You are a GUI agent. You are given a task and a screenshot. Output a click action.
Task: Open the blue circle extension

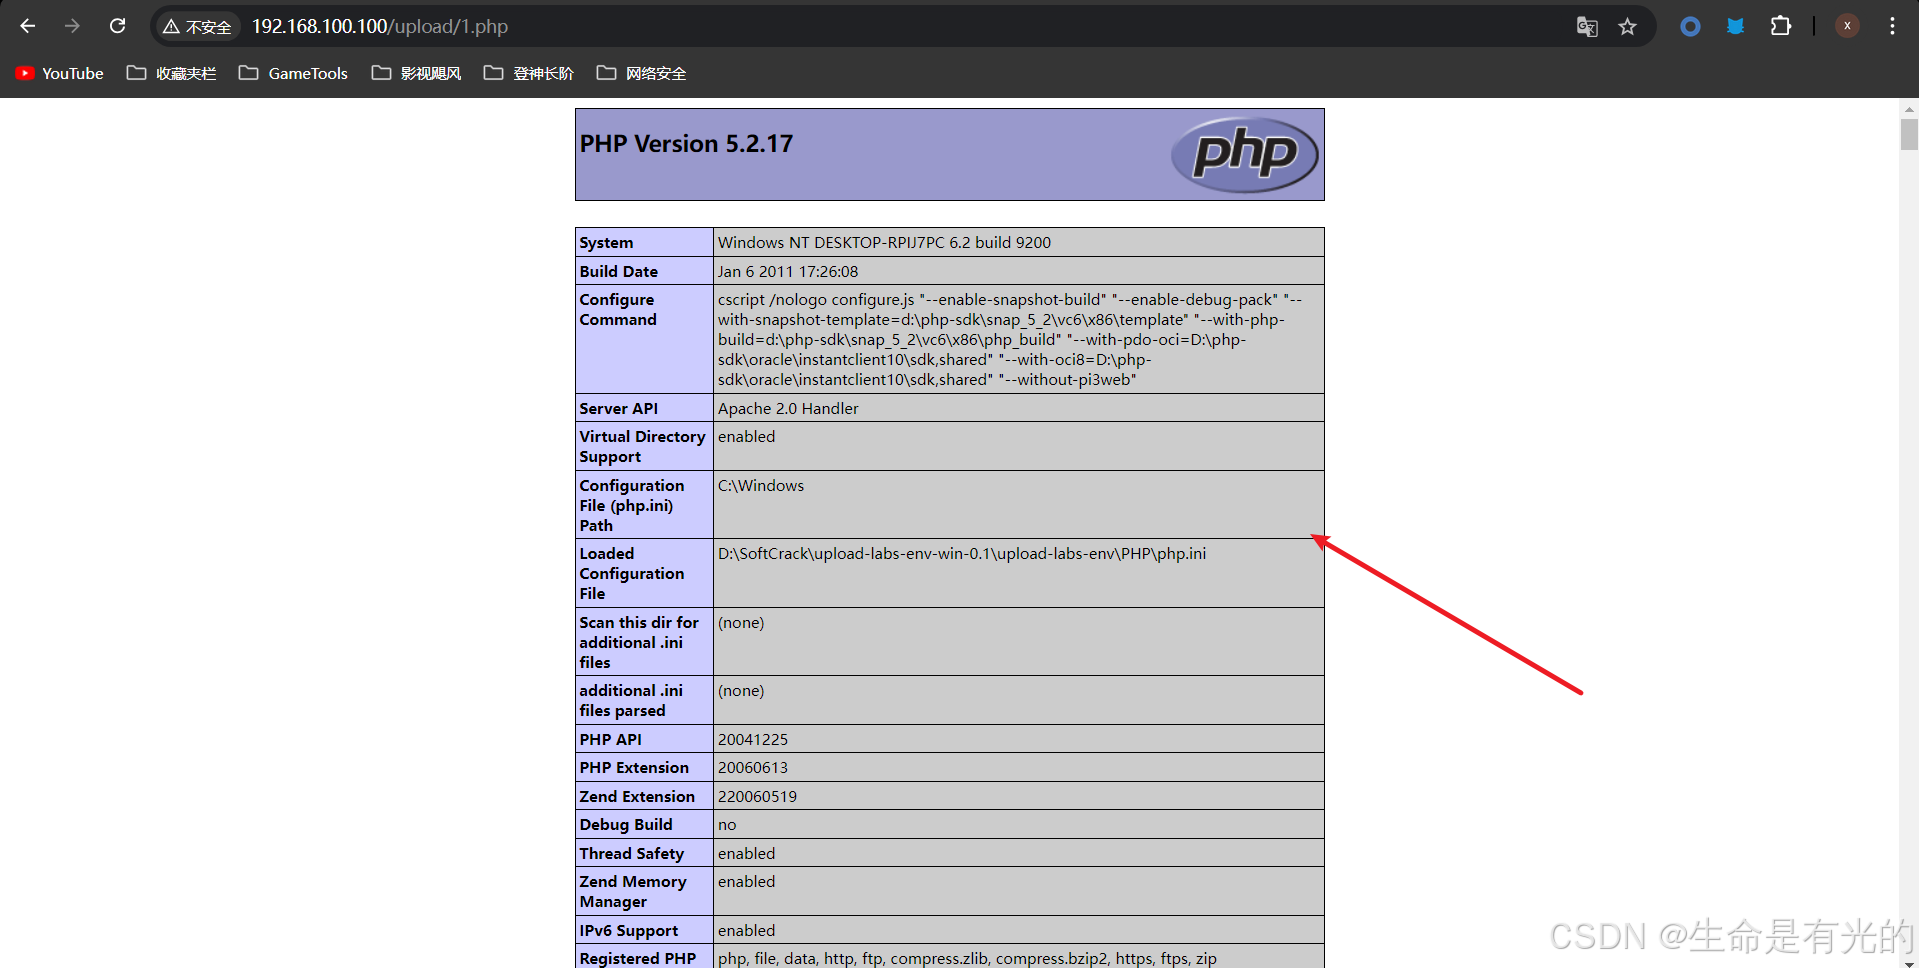point(1690,27)
